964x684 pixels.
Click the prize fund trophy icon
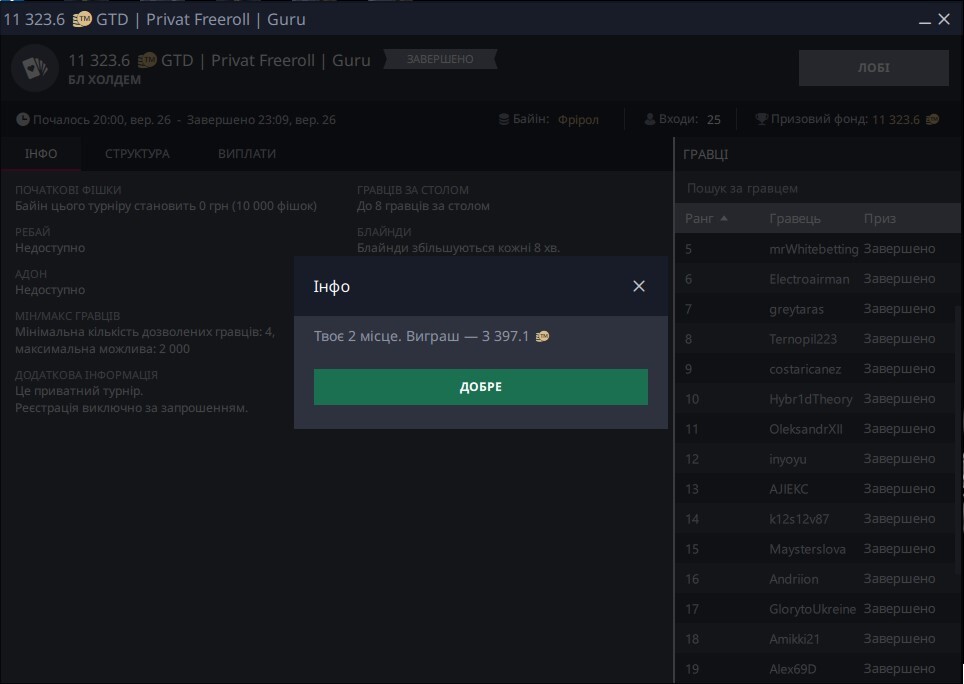coord(762,120)
